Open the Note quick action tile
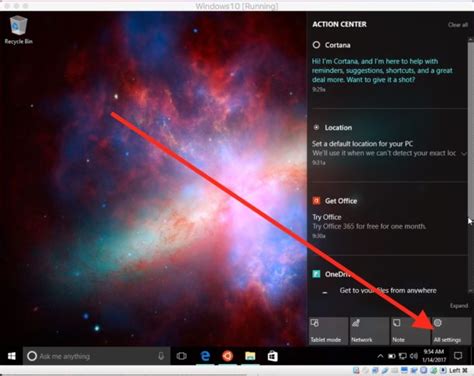 pyautogui.click(x=410, y=331)
